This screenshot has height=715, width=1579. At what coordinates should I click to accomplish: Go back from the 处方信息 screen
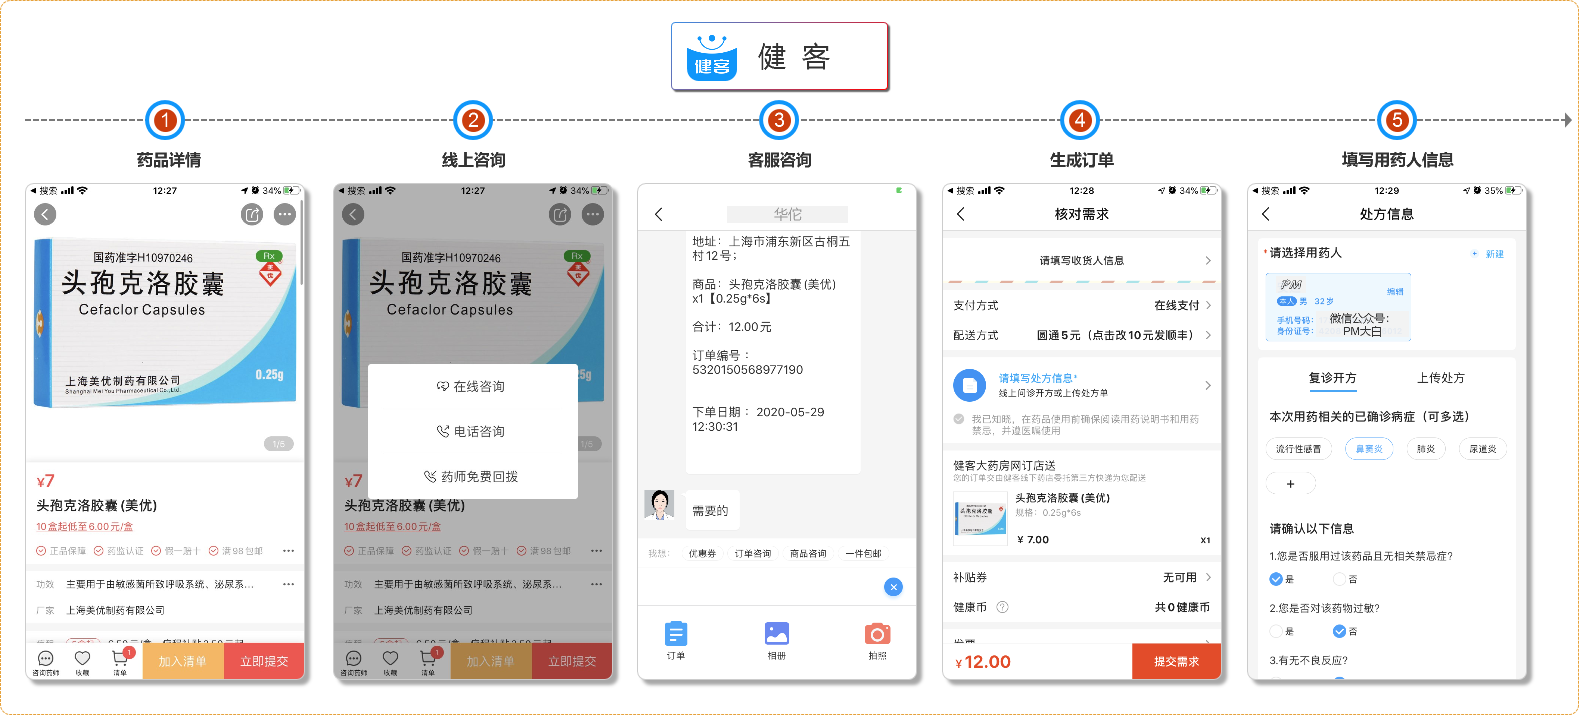1266,214
